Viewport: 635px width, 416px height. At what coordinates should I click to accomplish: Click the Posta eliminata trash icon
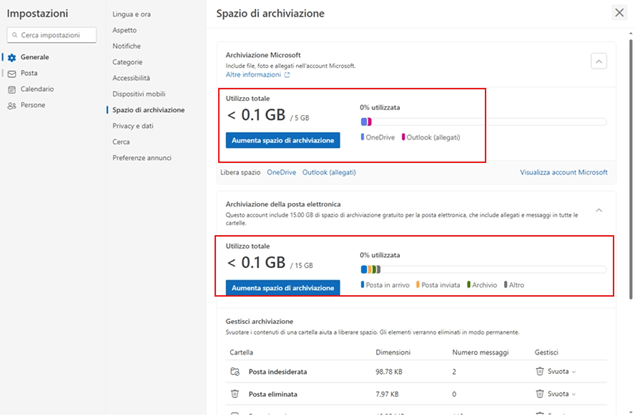click(235, 394)
